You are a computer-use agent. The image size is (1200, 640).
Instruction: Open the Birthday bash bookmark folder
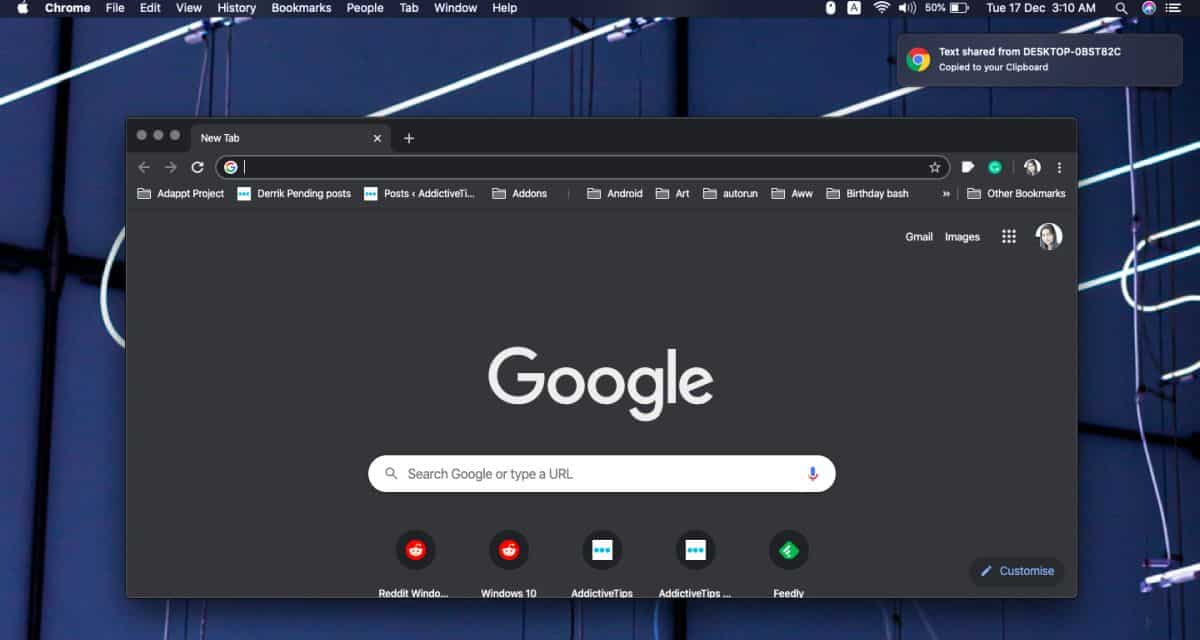(x=868, y=193)
